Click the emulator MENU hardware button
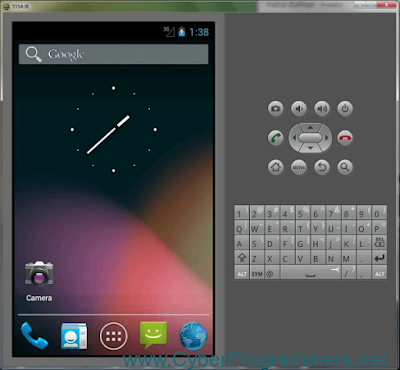Screen dimensions: 400x370 point(299,167)
